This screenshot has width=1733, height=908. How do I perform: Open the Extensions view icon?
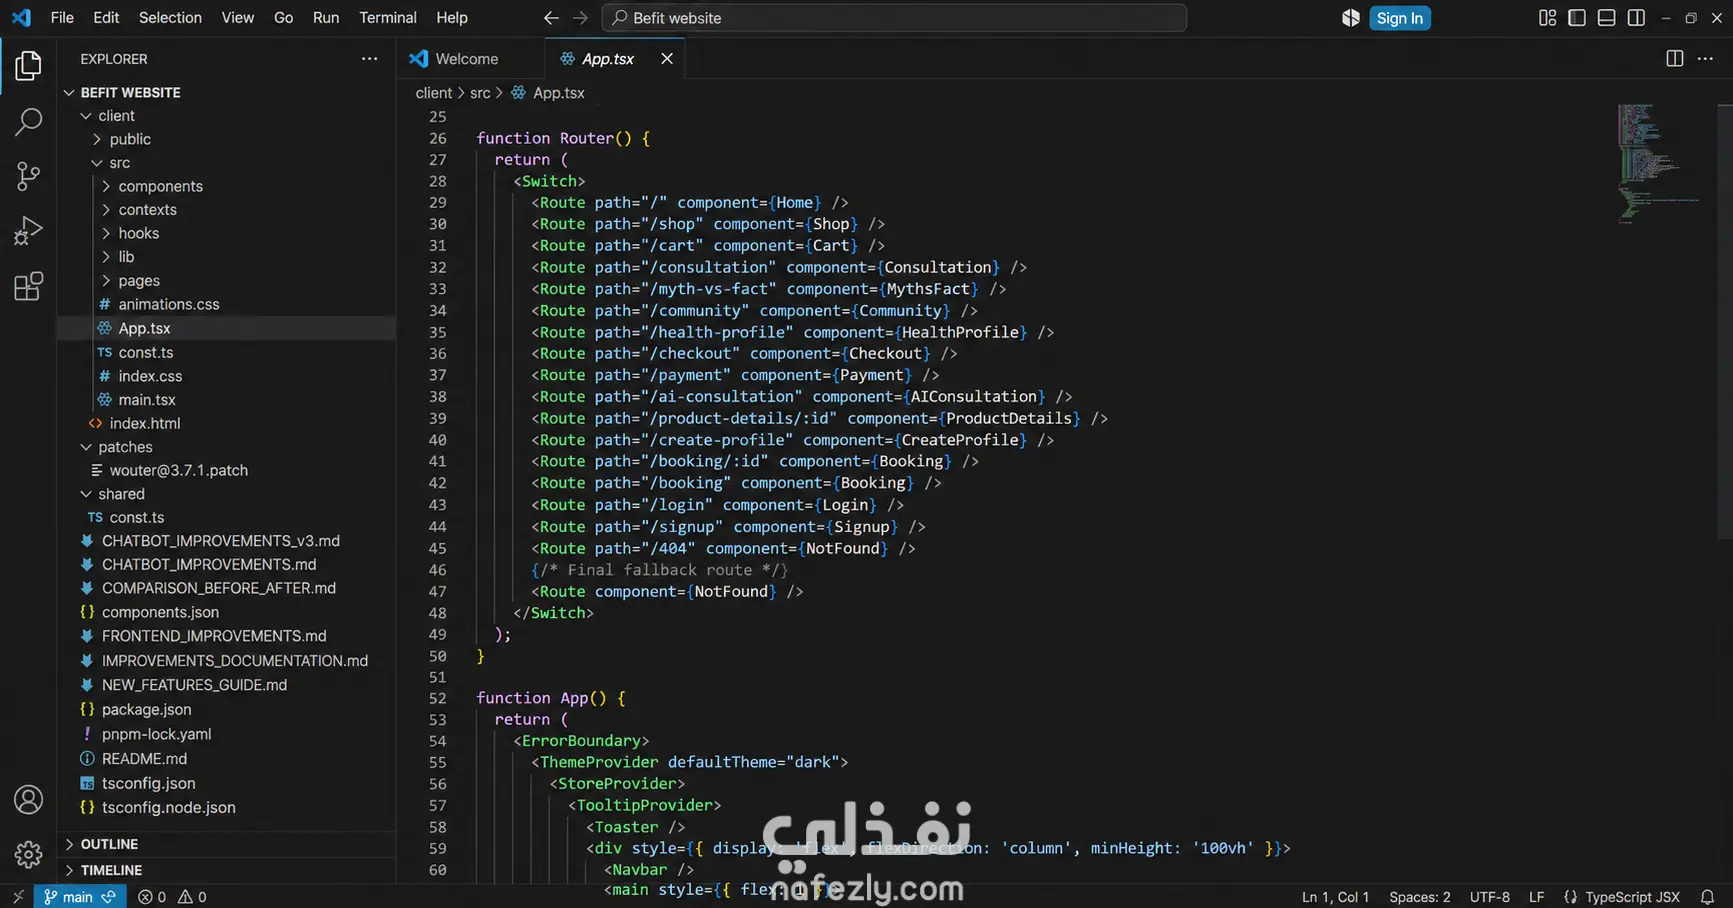(28, 287)
